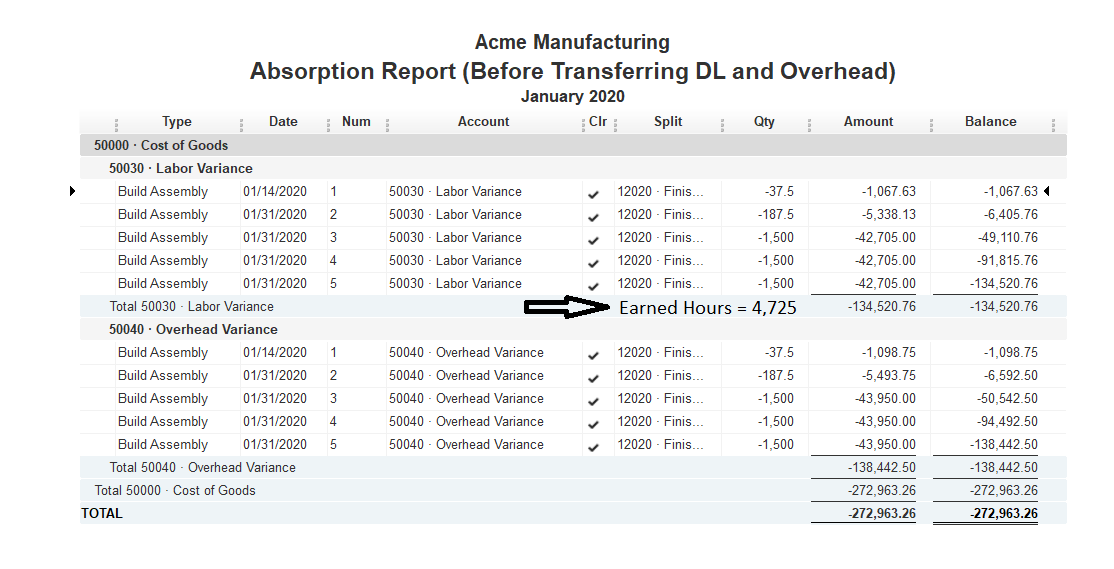The width and height of the screenshot is (1114, 569).
Task: Click cleared checkmark for Labor Variance build 2
Action: [x=594, y=217]
